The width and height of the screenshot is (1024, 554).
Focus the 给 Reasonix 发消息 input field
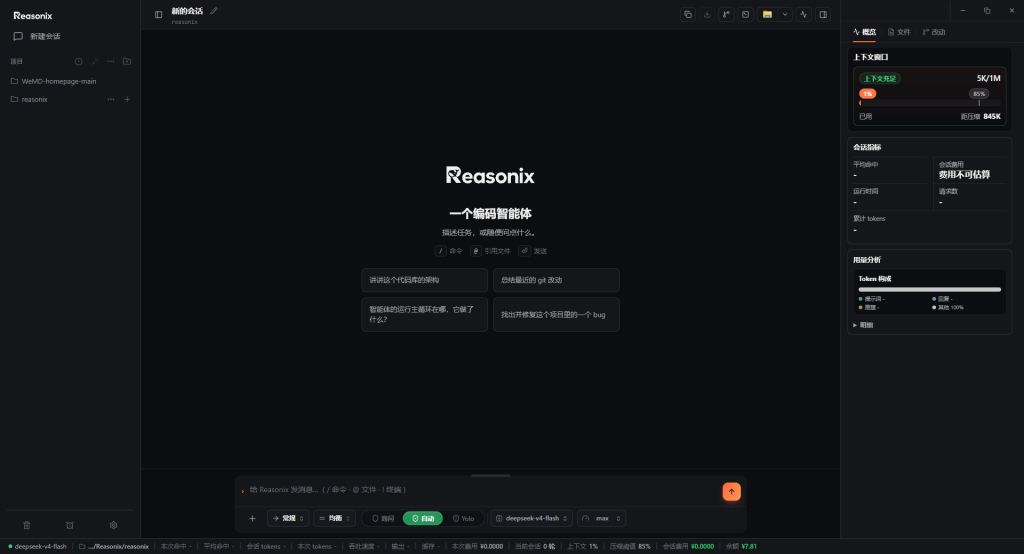[480, 490]
